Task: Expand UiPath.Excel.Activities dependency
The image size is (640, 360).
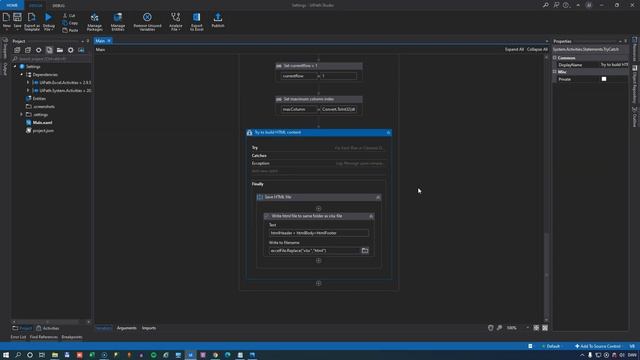Action: (28, 82)
